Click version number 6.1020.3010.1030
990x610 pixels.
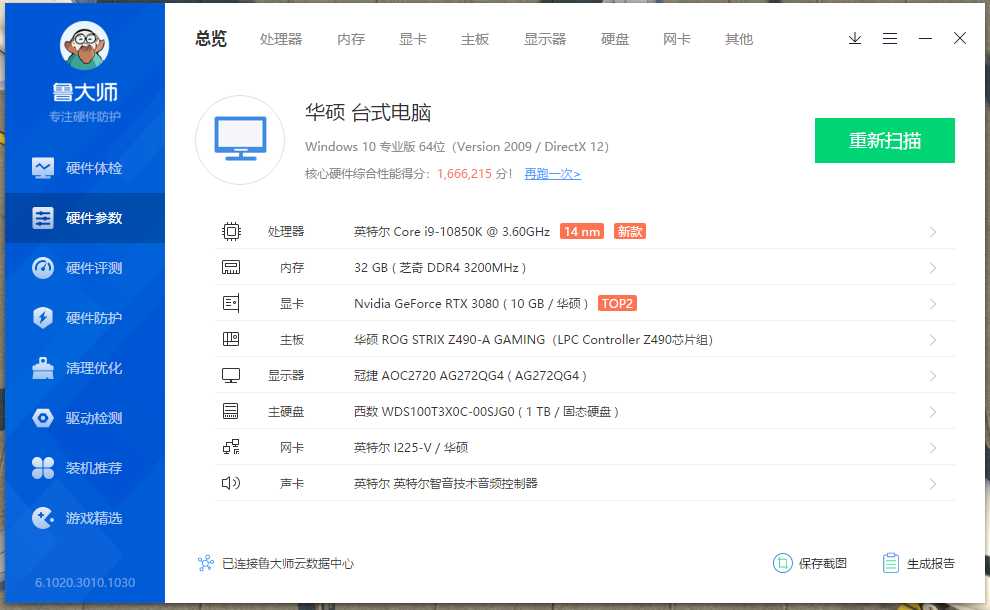point(85,582)
